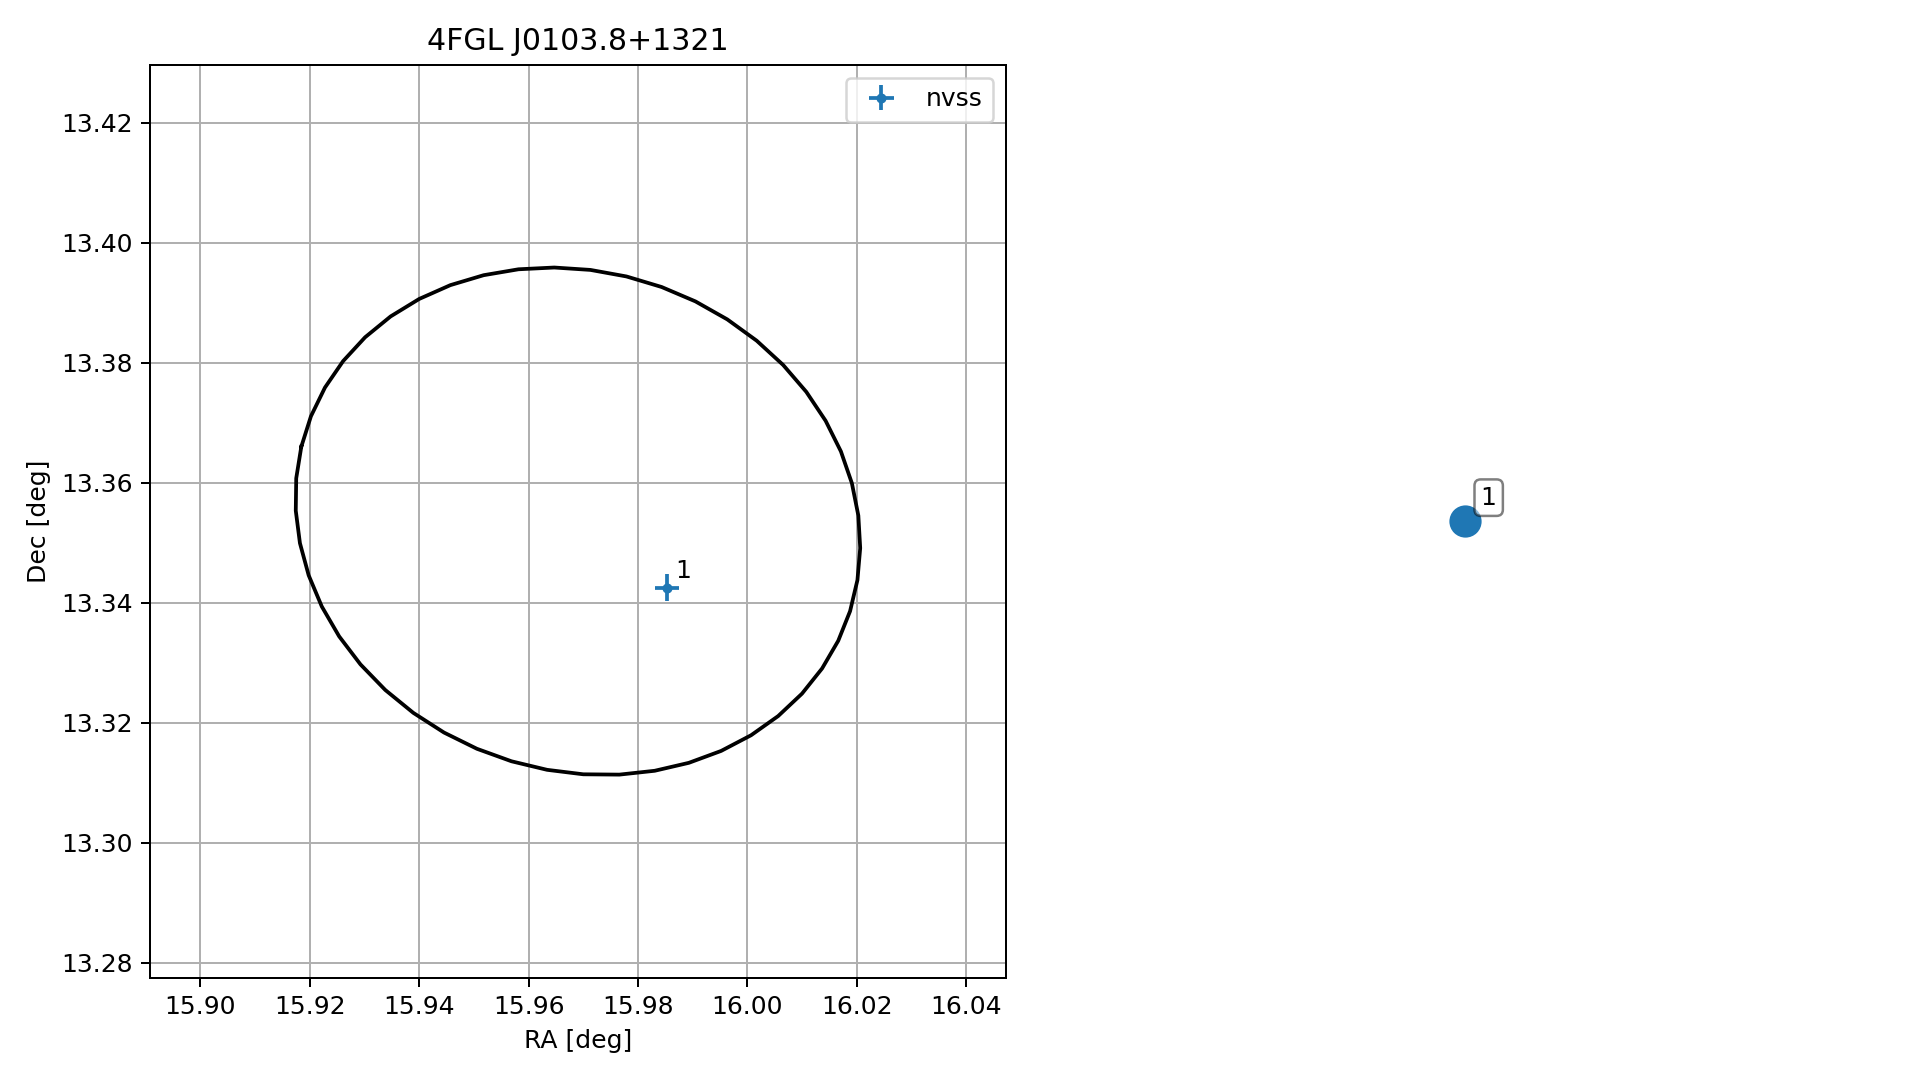Click the 13.30 tick on the Dec axis
The width and height of the screenshot is (1919, 1080).
click(97, 844)
